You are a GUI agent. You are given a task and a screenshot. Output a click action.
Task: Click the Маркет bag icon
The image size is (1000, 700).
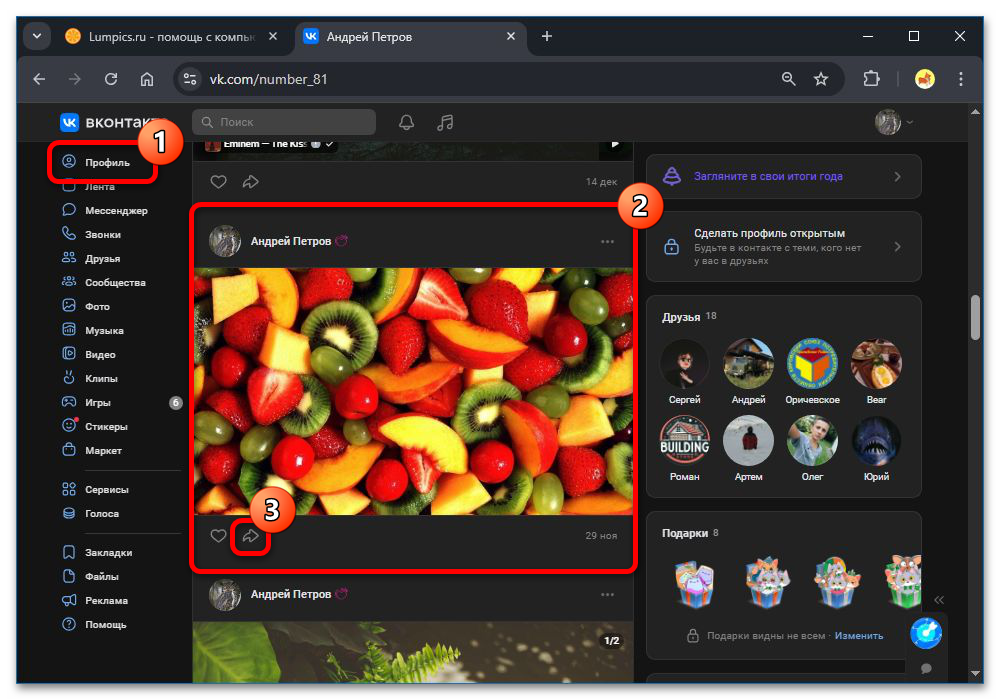click(69, 450)
